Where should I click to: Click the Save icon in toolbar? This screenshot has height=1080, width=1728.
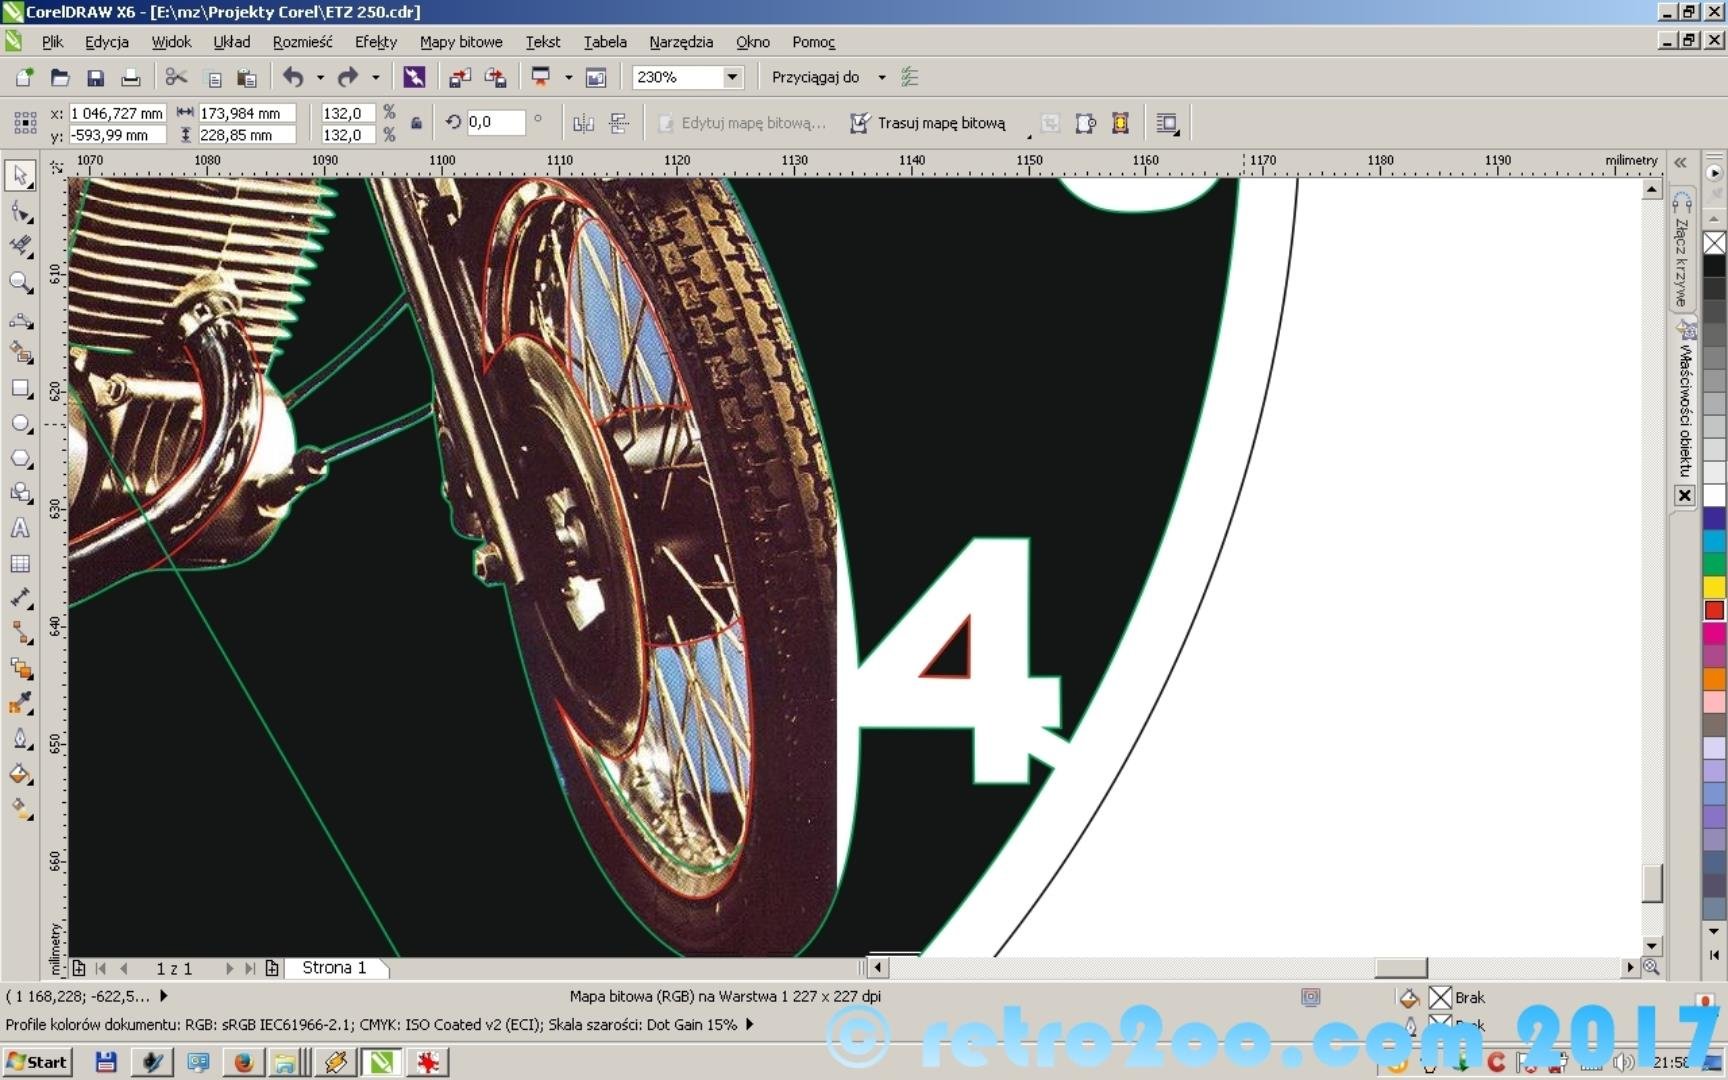point(95,78)
